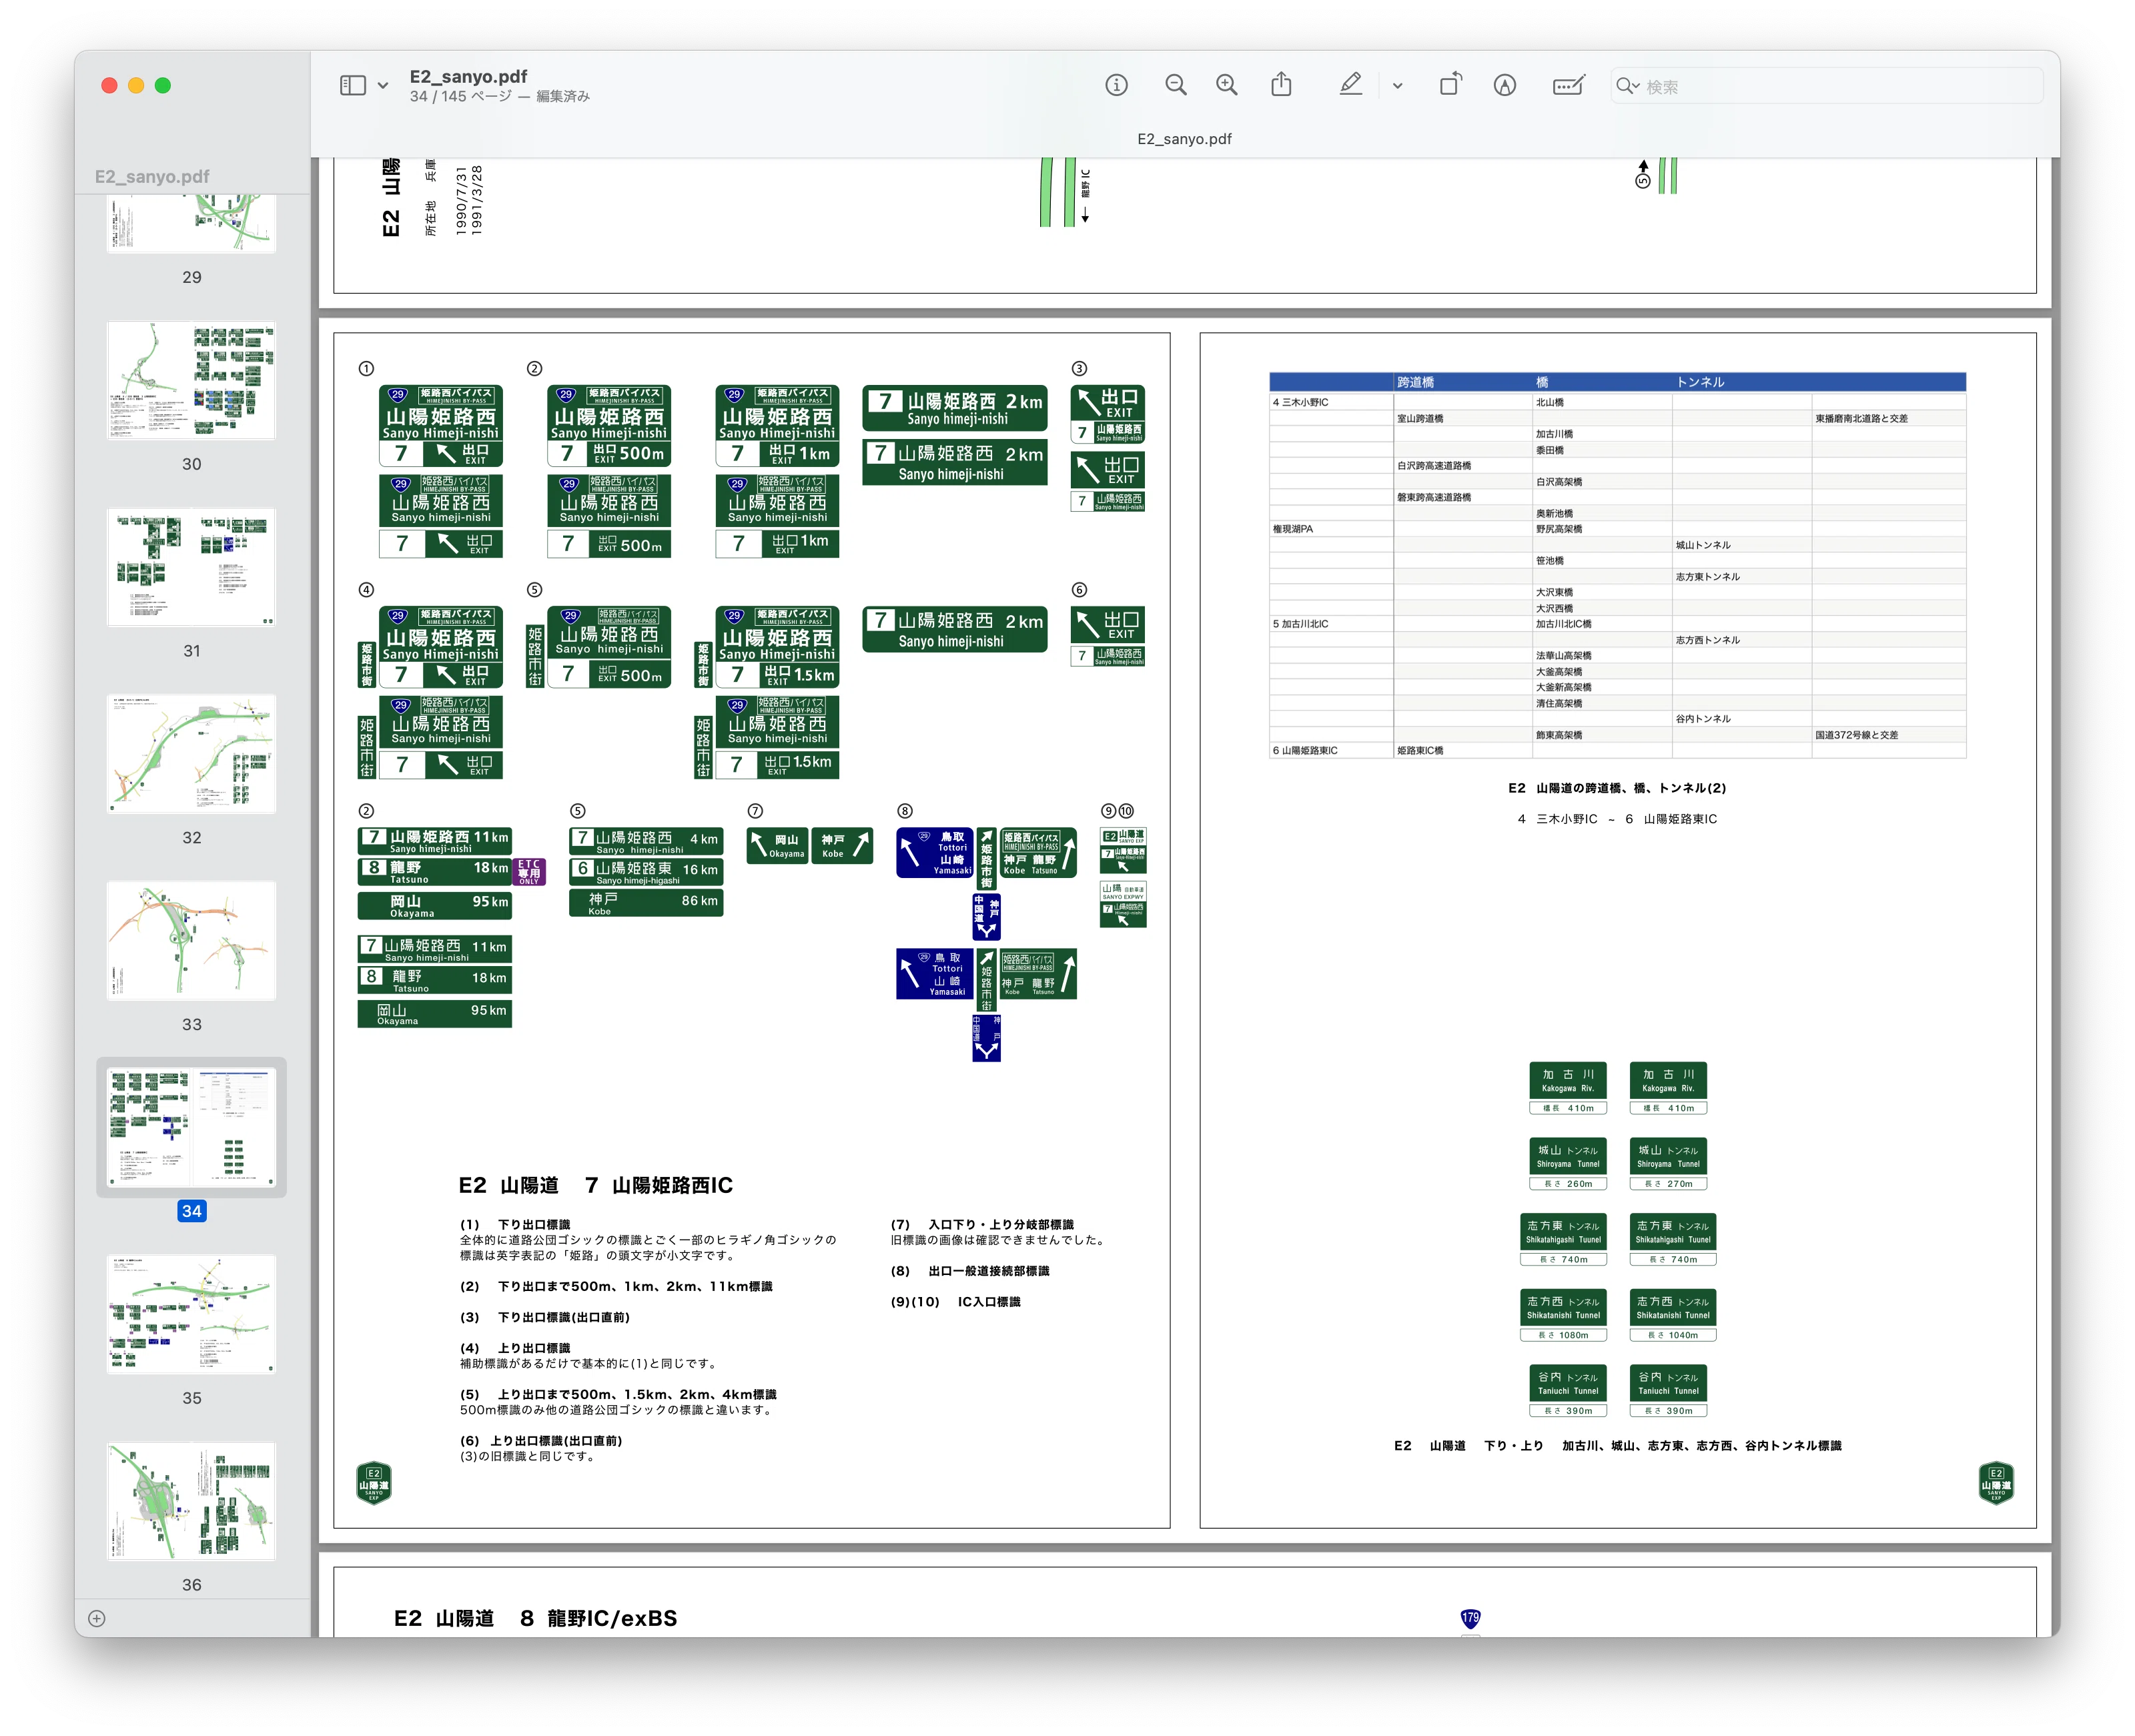Image resolution: width=2135 pixels, height=1736 pixels.
Task: Show page 36 thumbnail
Action: pos(191,1502)
